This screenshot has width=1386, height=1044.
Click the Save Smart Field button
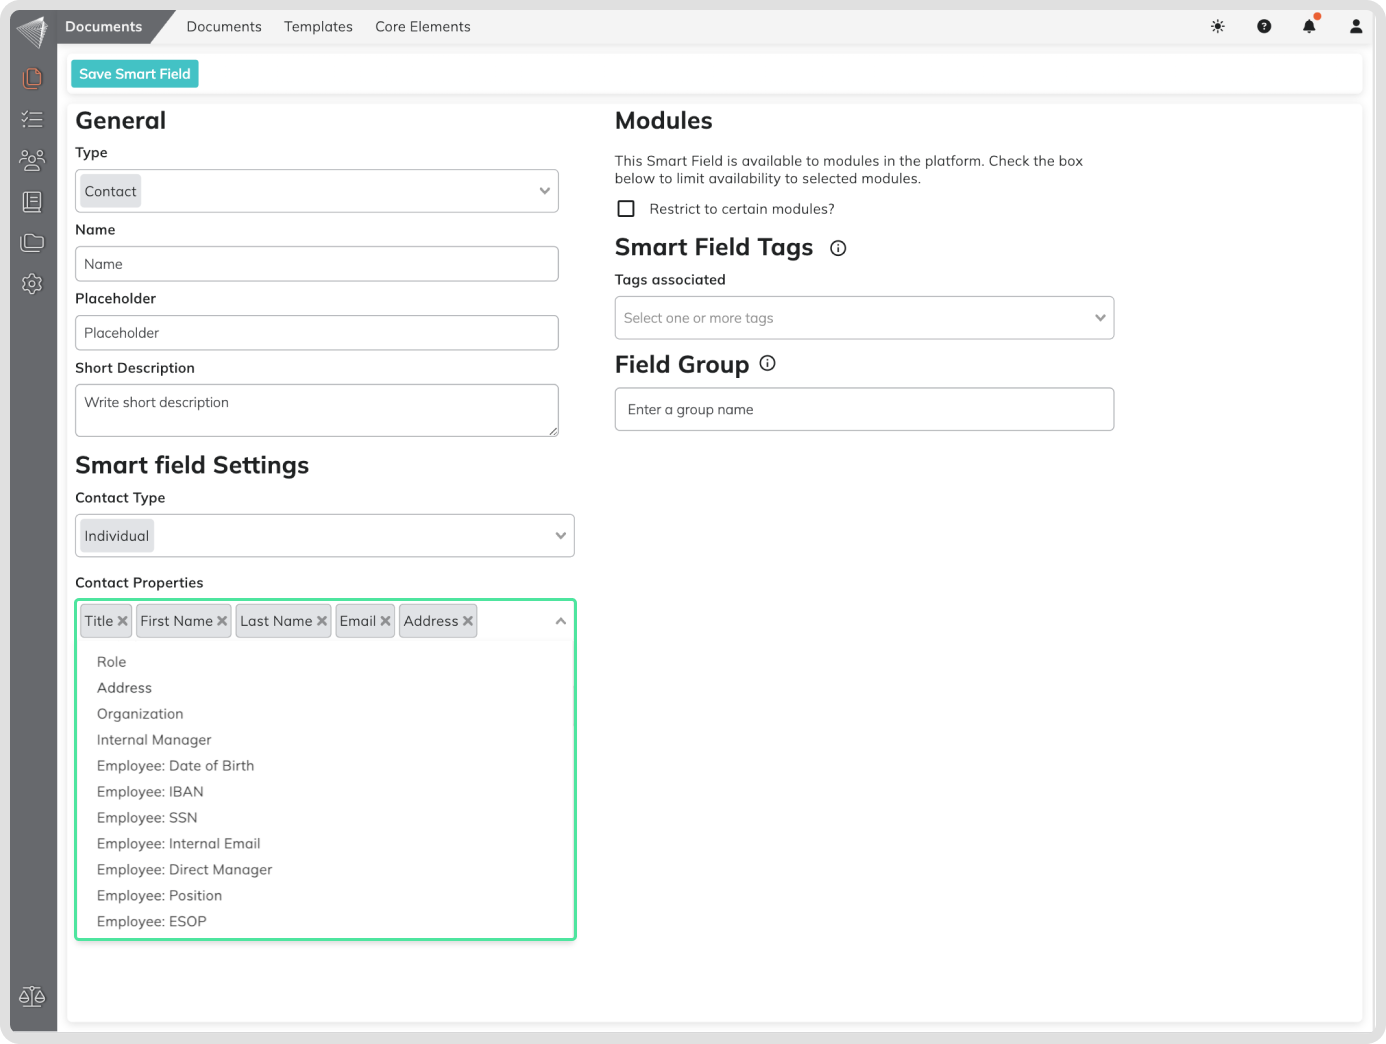[135, 74]
